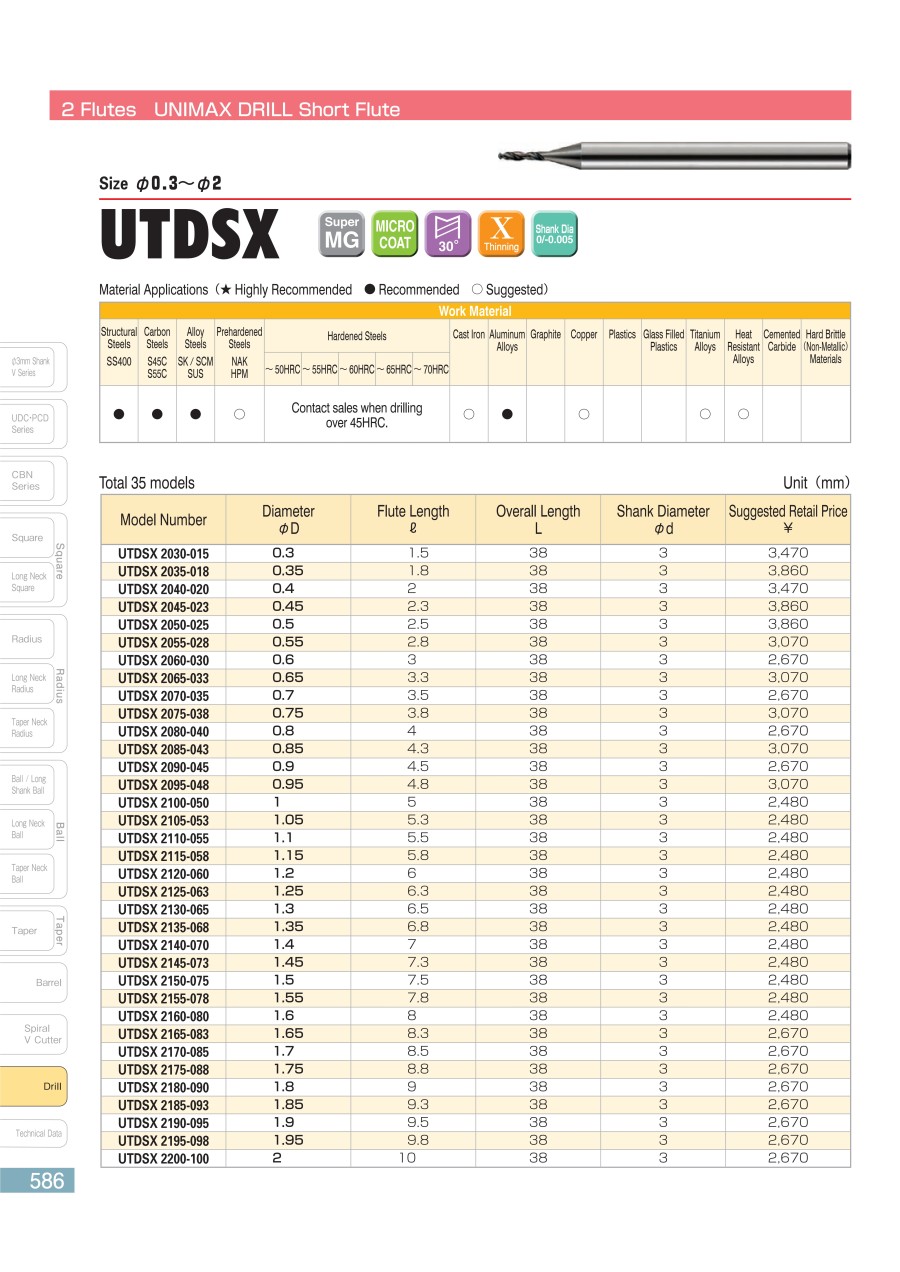Click the Titanium Alloys suggested circle
900x1272 pixels.
tap(705, 414)
